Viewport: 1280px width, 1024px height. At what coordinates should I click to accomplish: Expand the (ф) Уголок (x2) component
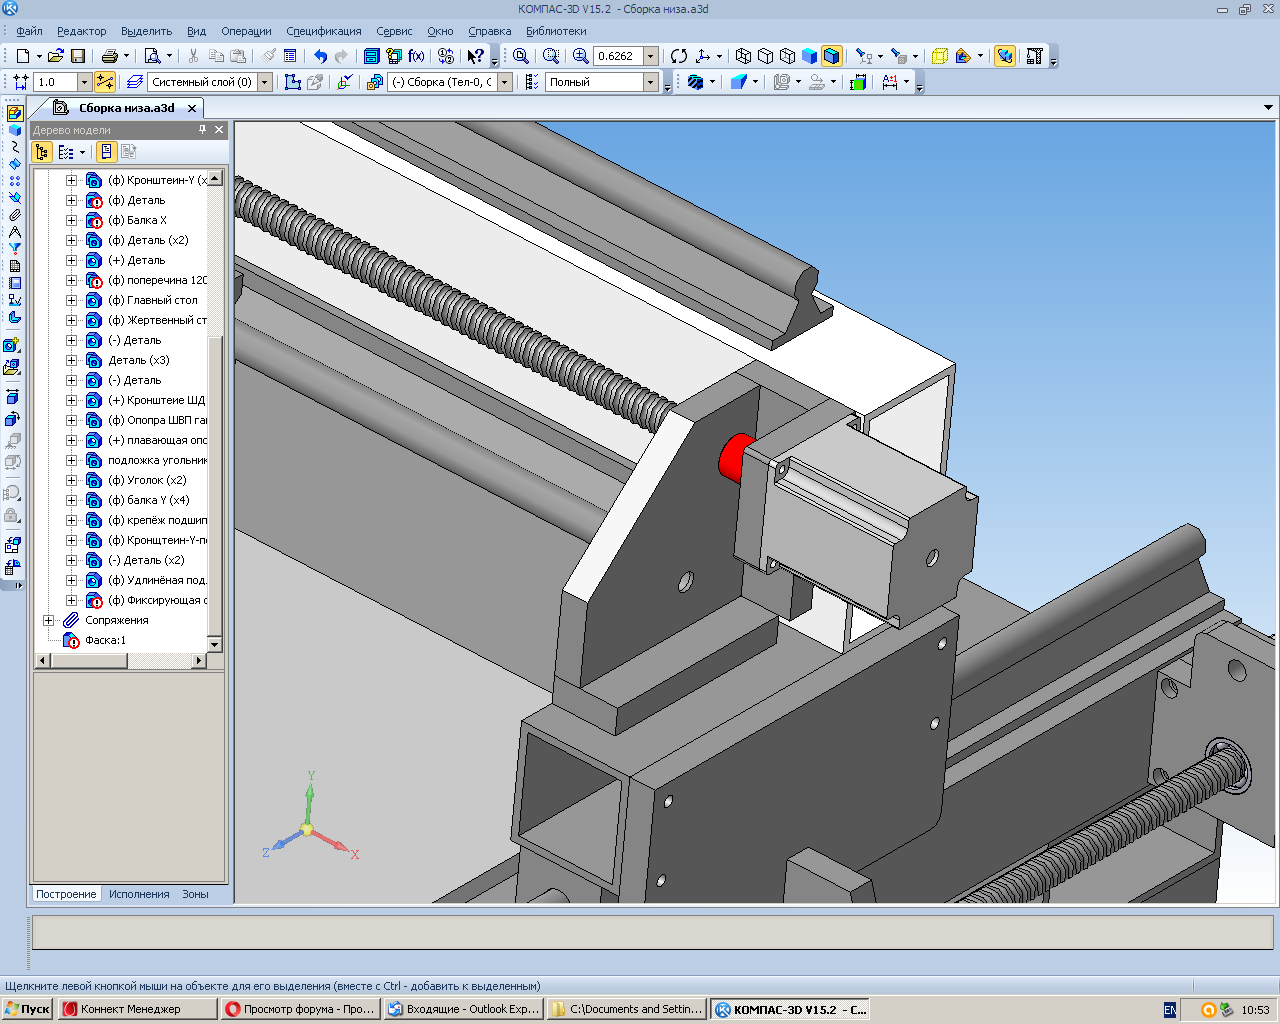tap(71, 480)
